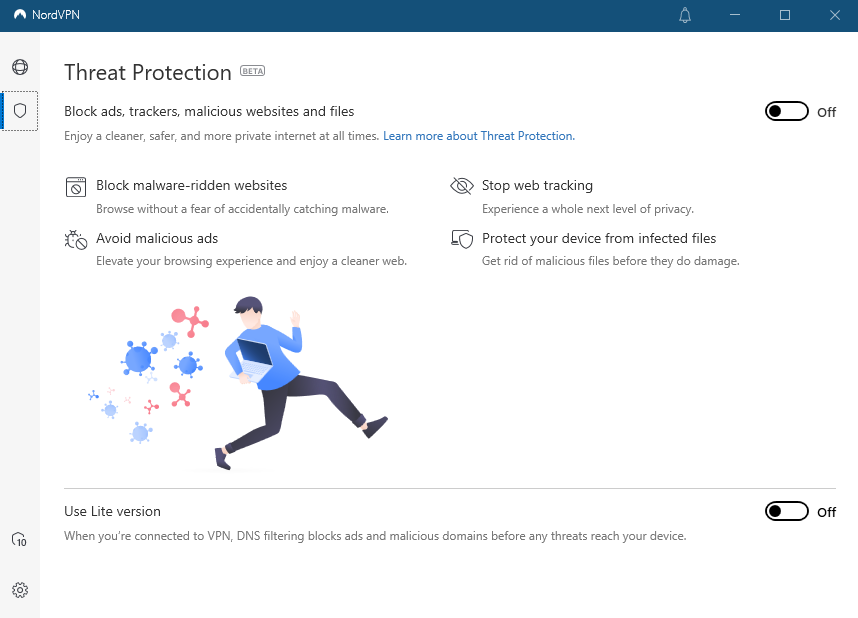
Task: Click the malware-ridden websites browser icon
Action: [75, 187]
